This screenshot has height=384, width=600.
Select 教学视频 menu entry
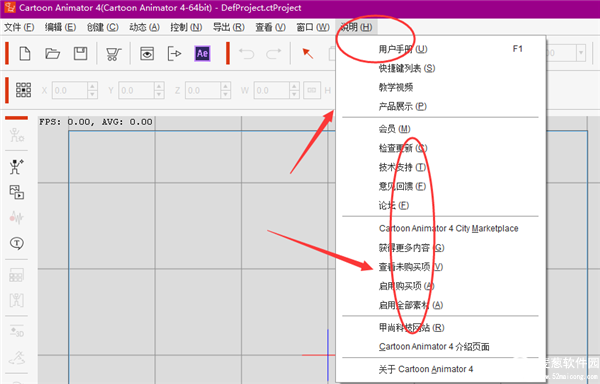pyautogui.click(x=440, y=87)
